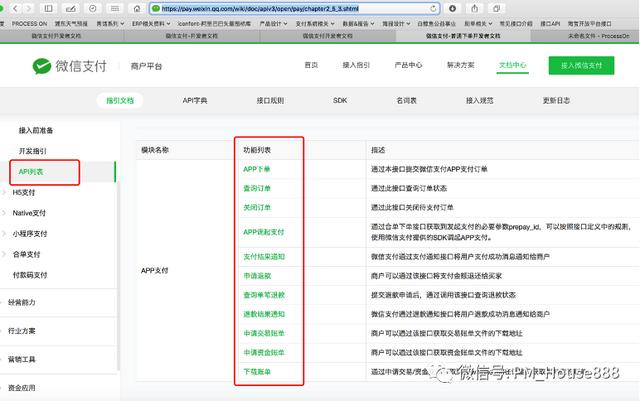The height and width of the screenshot is (401, 640).
Task: Open 接入前准备 in the sidebar
Action: [36, 130]
